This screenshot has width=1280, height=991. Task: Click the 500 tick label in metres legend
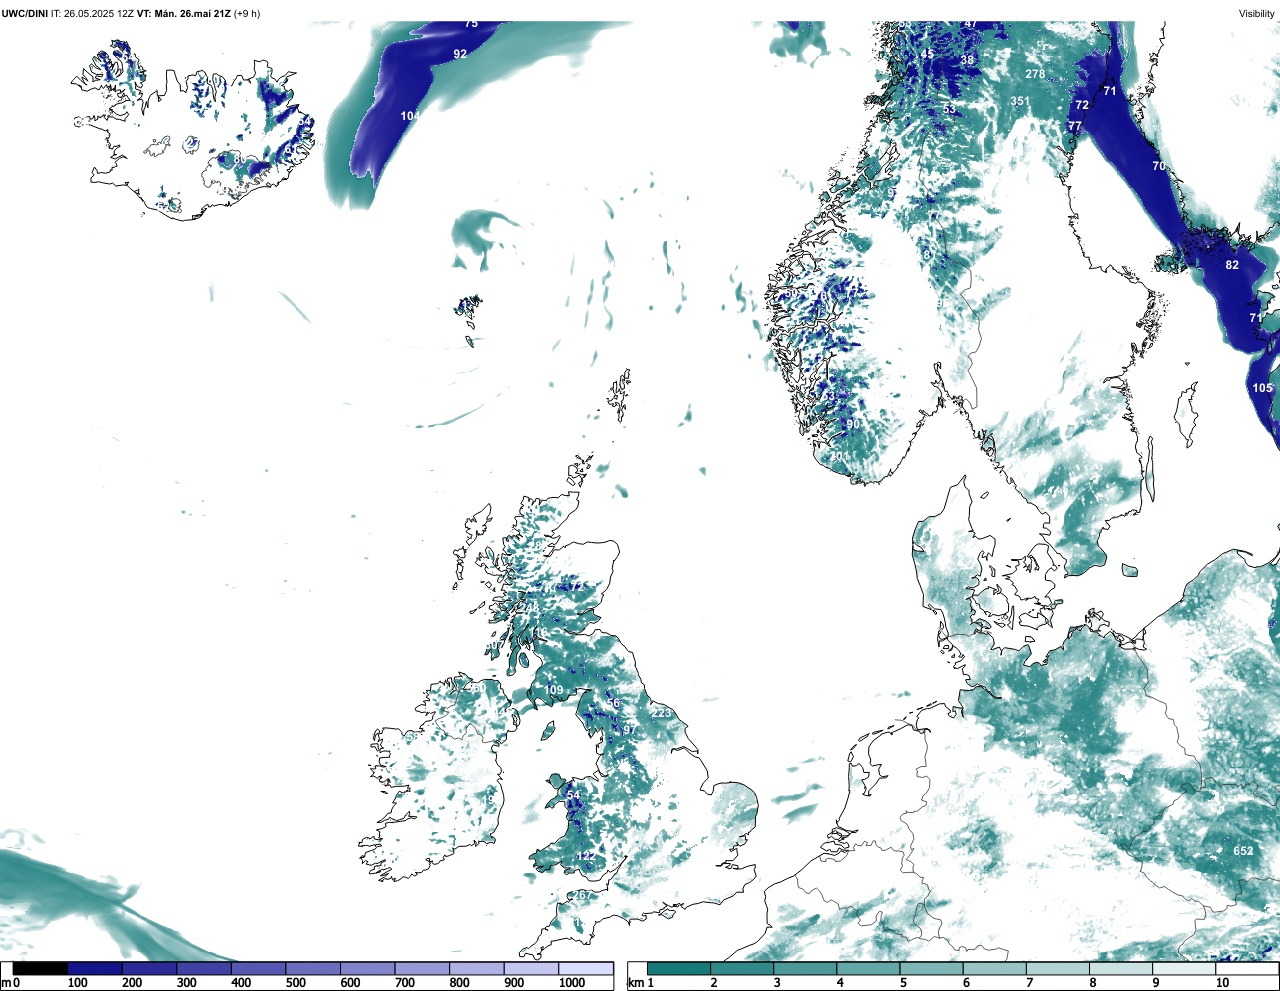tap(295, 983)
